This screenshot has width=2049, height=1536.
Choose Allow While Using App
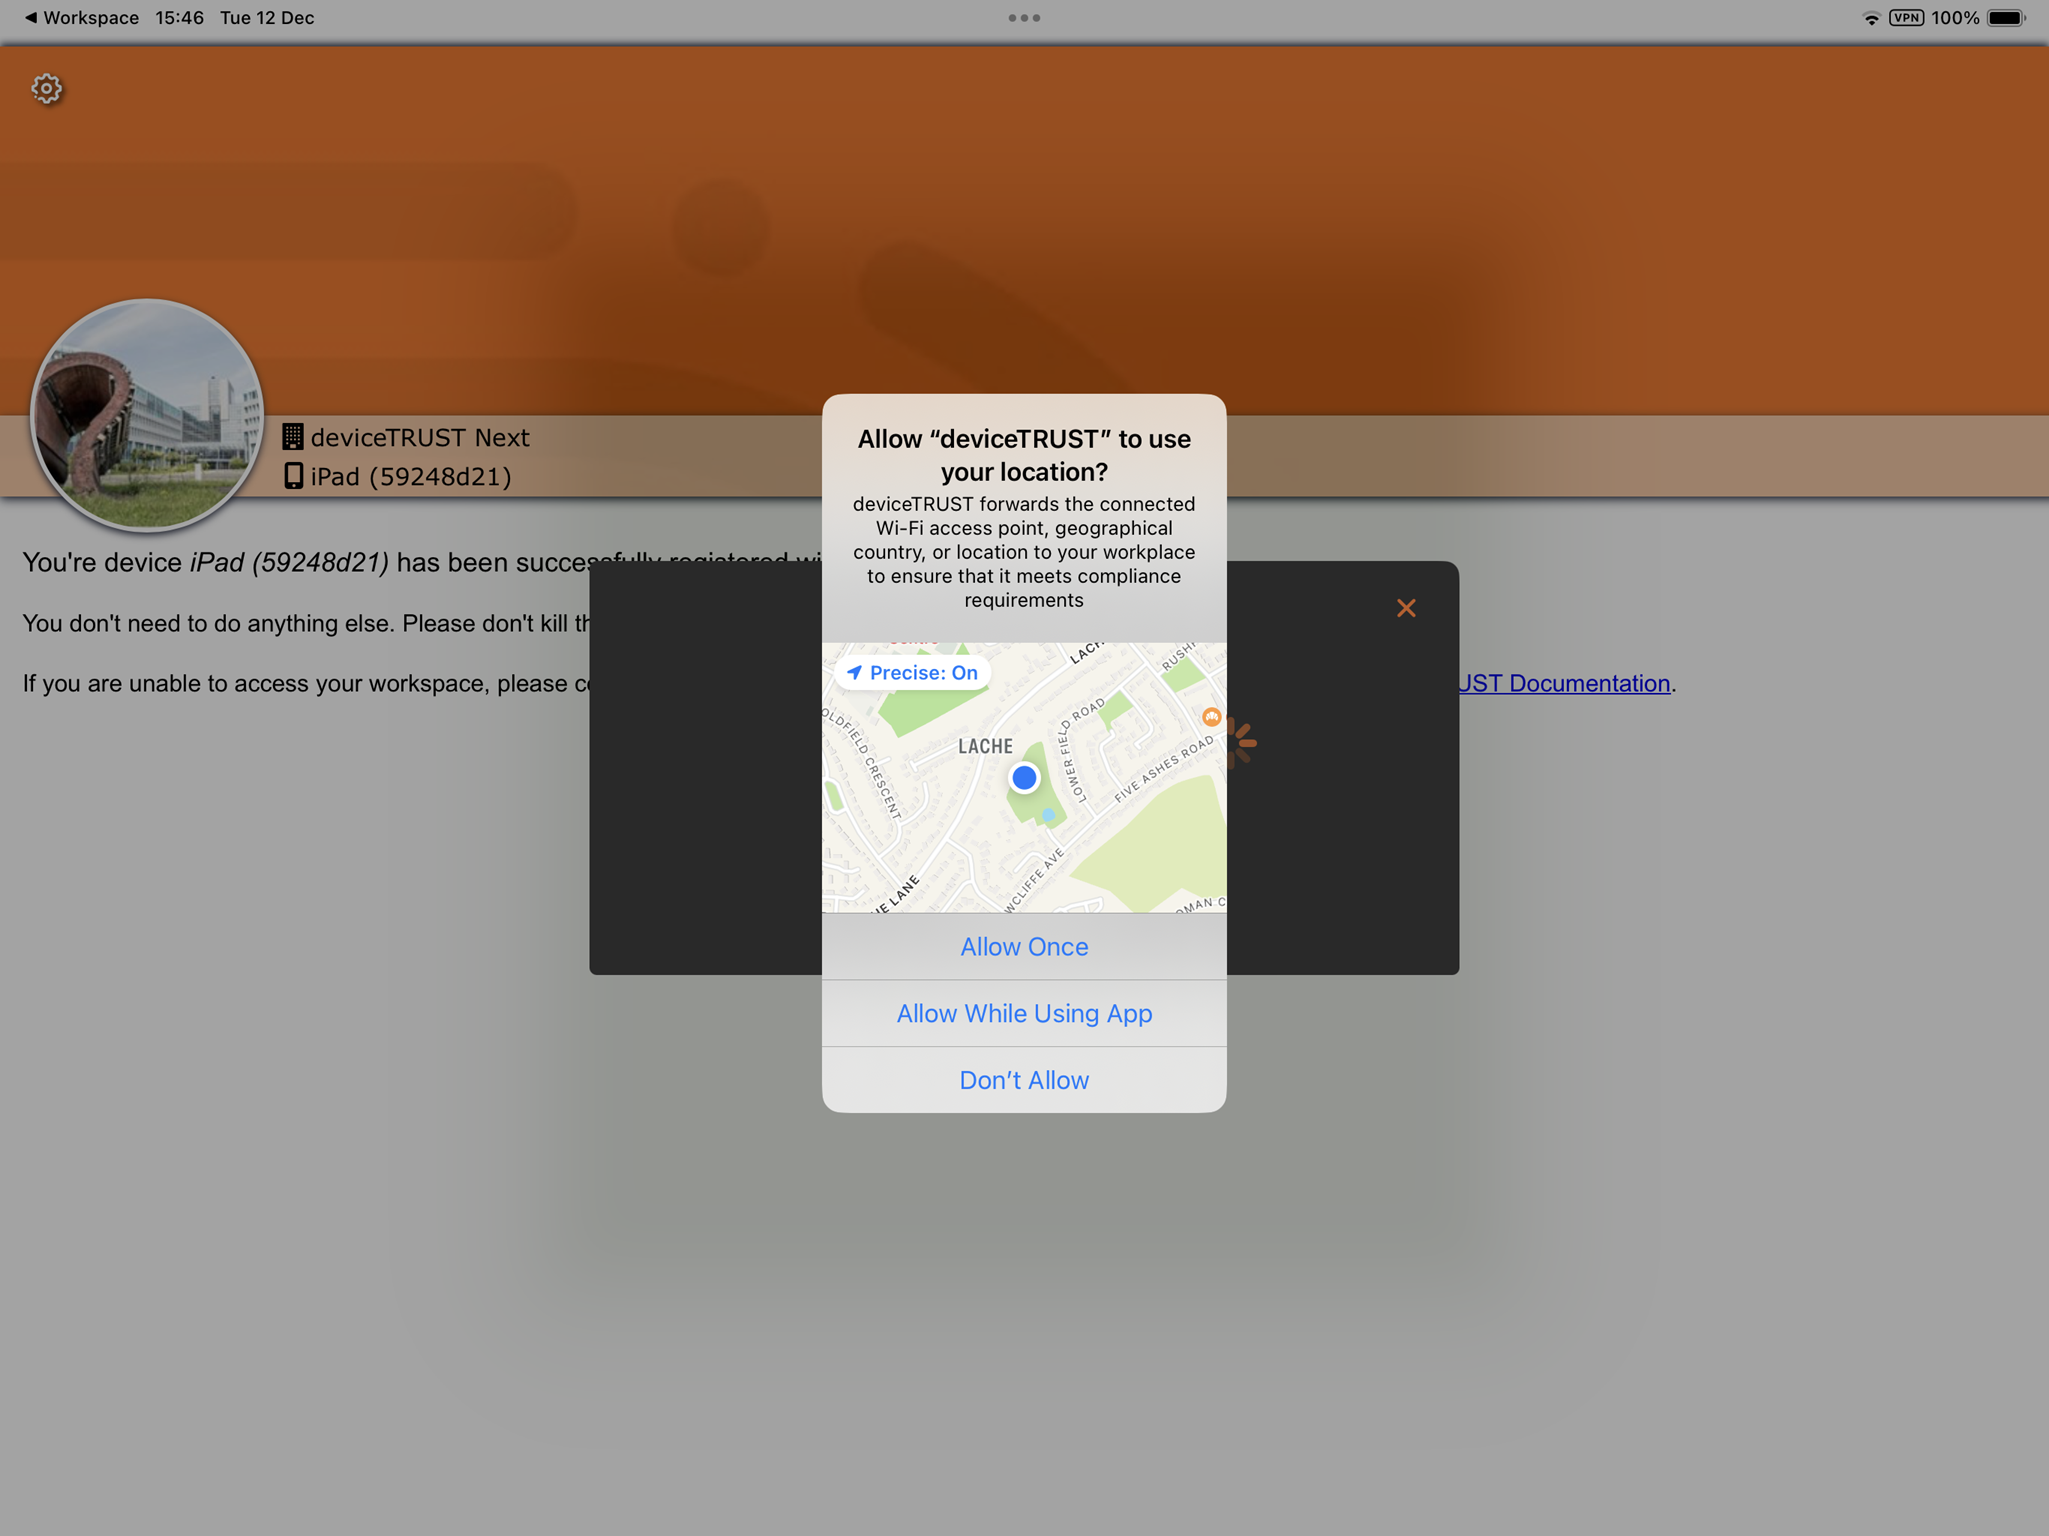pos(1024,1013)
